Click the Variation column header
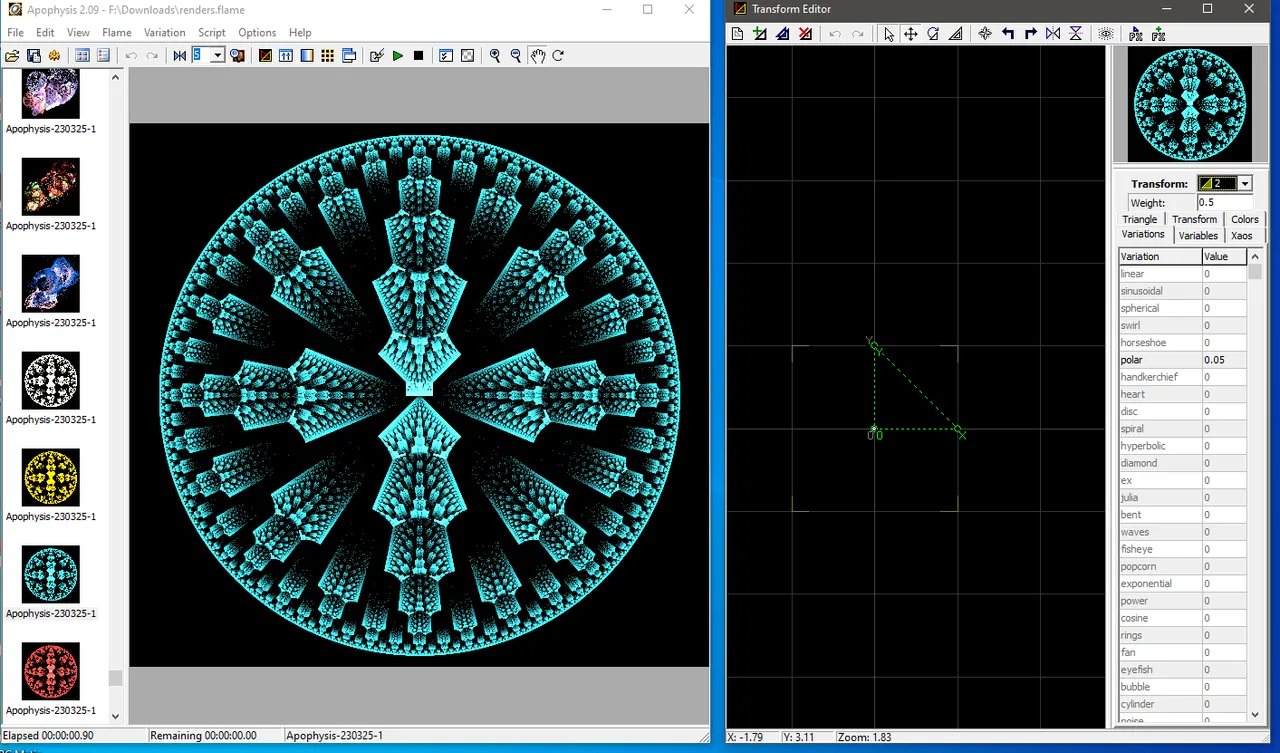The image size is (1280, 753). 1160,256
